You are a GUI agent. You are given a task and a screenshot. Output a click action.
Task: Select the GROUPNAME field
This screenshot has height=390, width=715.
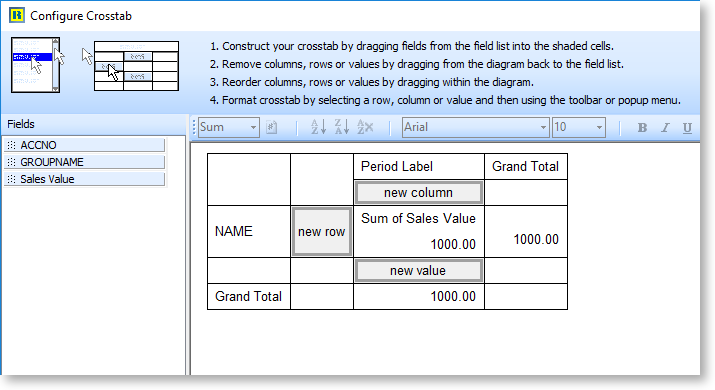85,162
